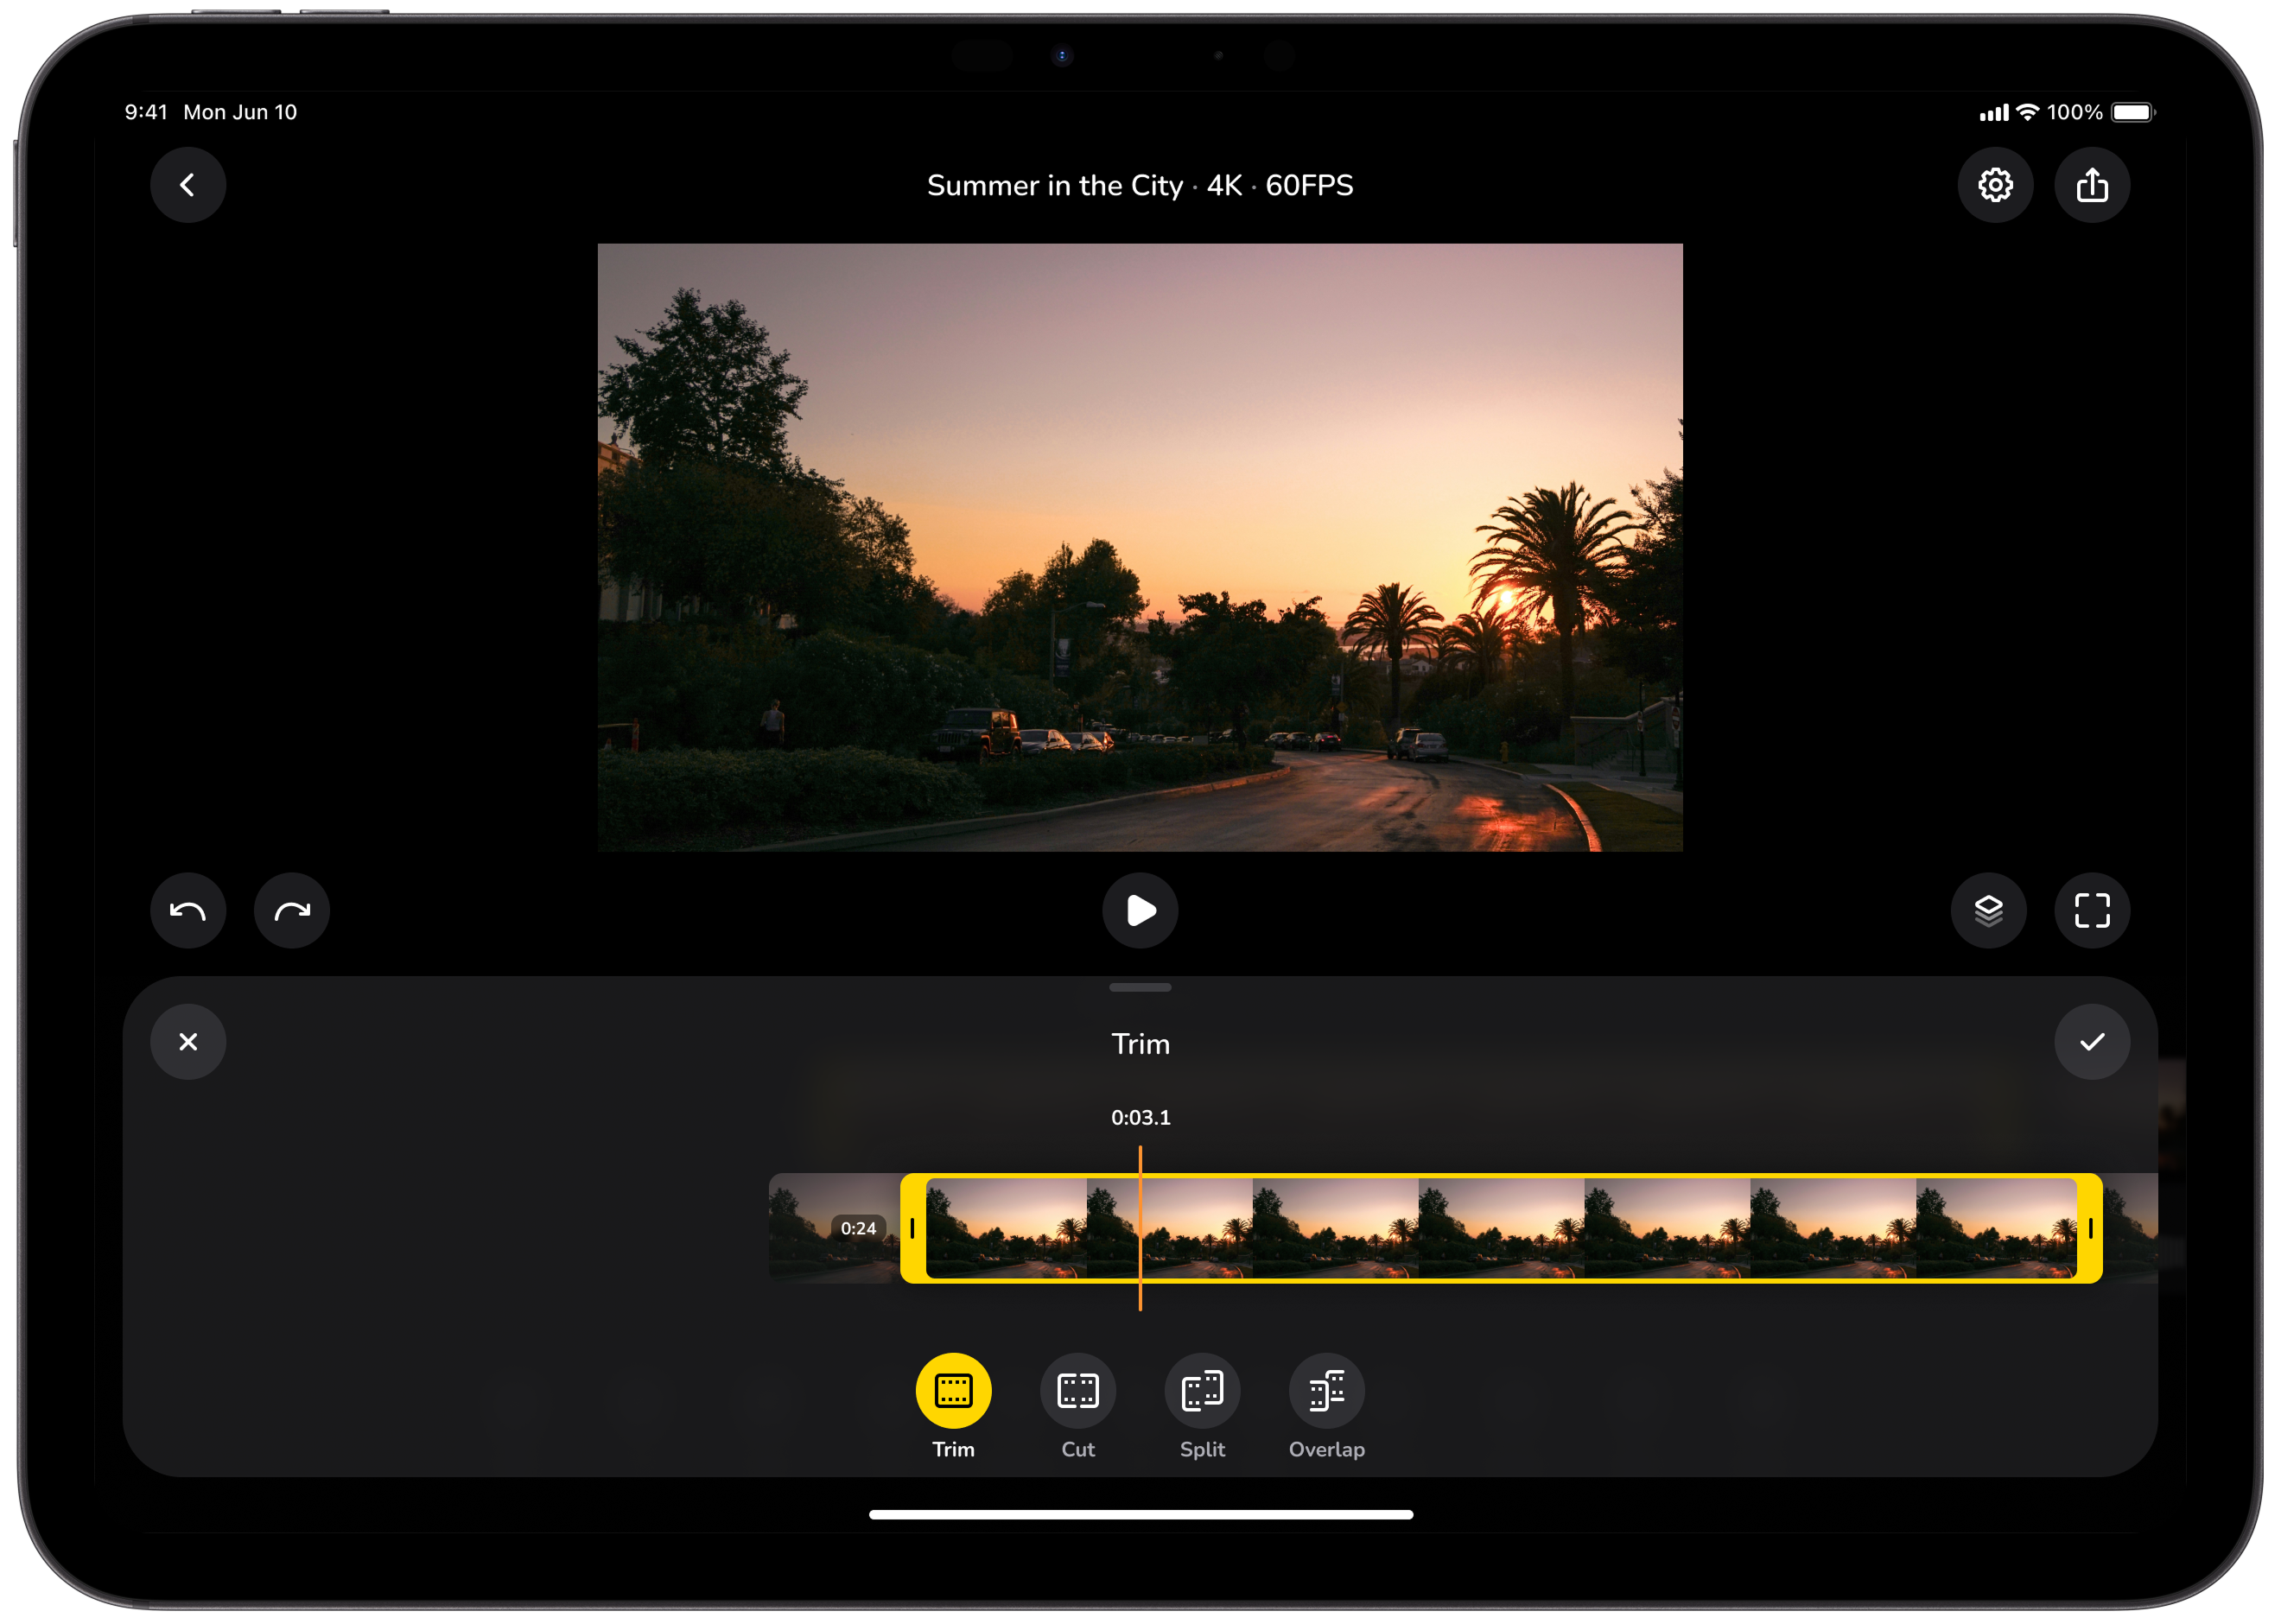The image size is (2281, 1624).
Task: Select the Overlap tool
Action: (x=1327, y=1391)
